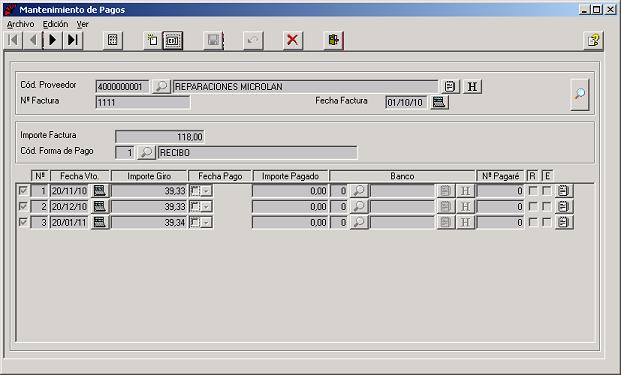Click the red X delete icon
Screen dimensions: 621x375
click(x=293, y=40)
